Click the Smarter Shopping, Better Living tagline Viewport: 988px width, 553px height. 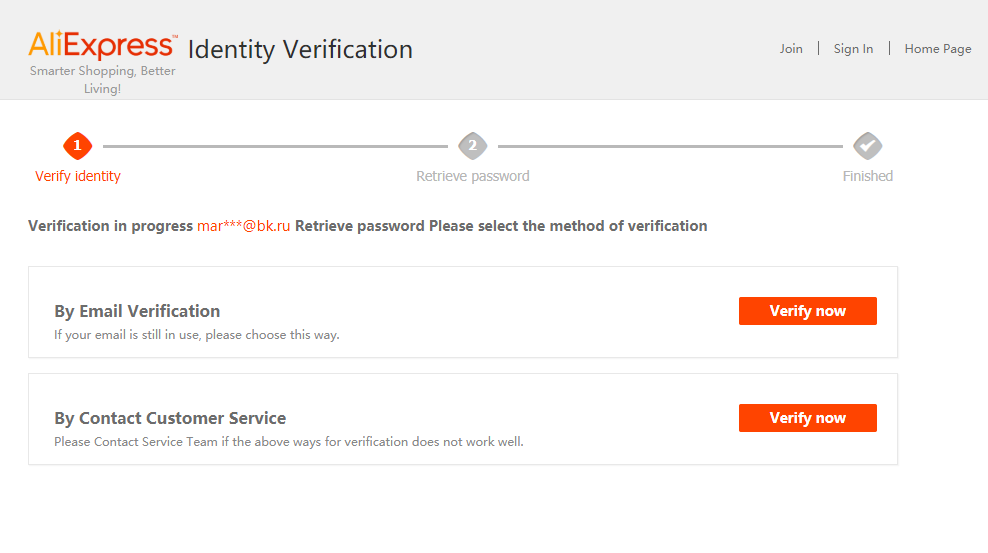pyautogui.click(x=103, y=79)
